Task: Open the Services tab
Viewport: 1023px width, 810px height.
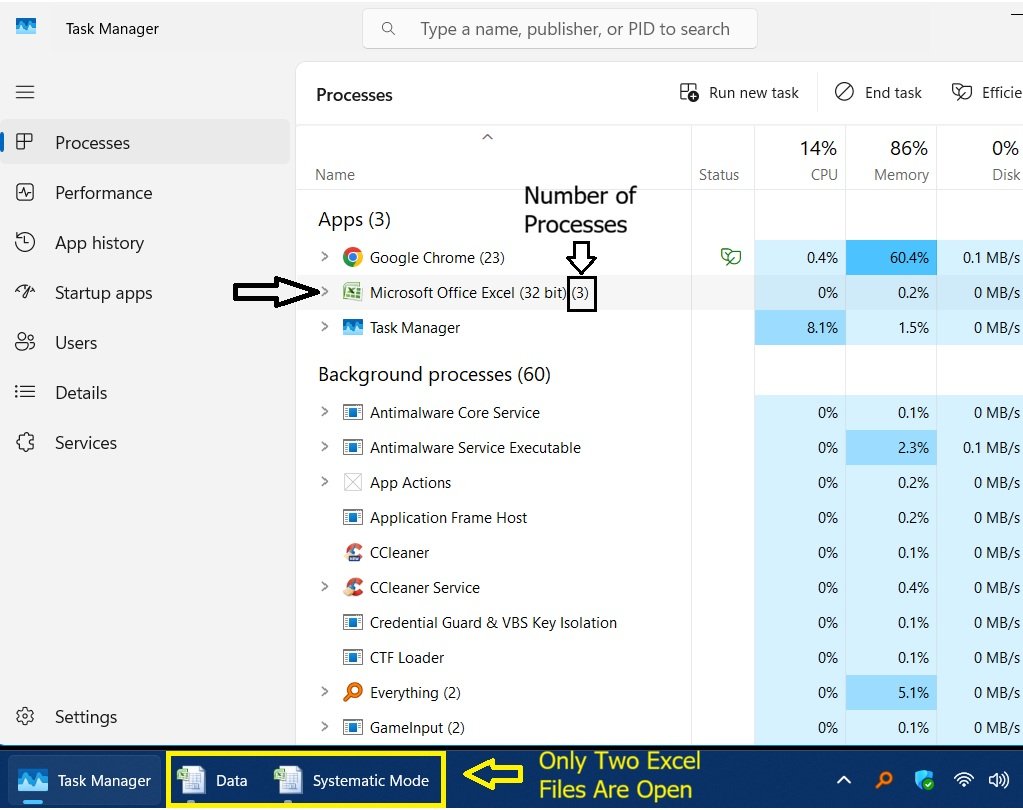Action: pyautogui.click(x=145, y=443)
